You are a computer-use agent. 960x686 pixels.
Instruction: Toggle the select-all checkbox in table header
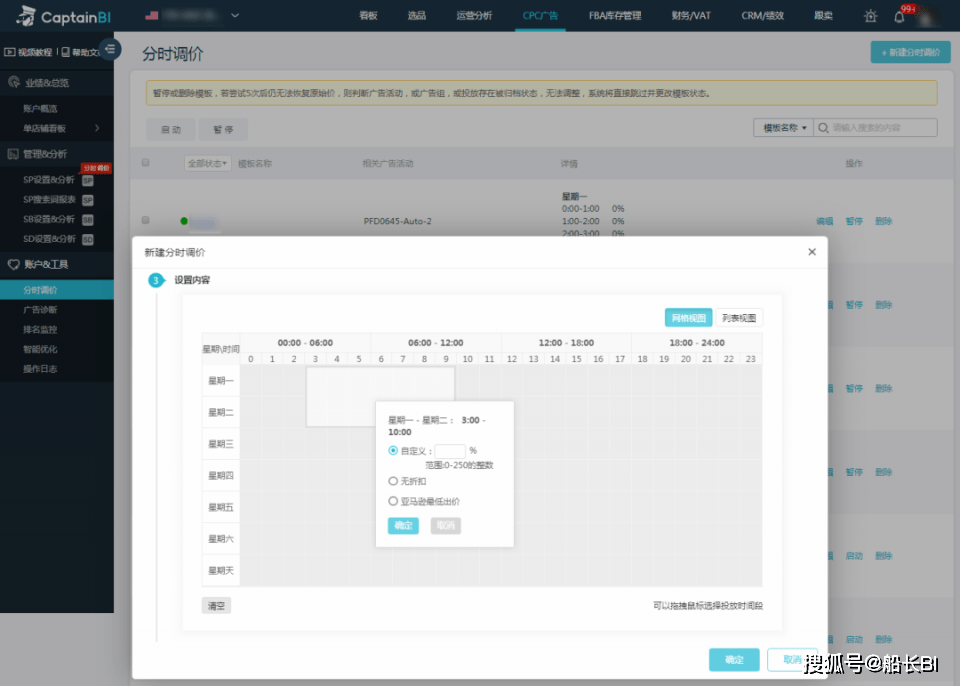(146, 163)
